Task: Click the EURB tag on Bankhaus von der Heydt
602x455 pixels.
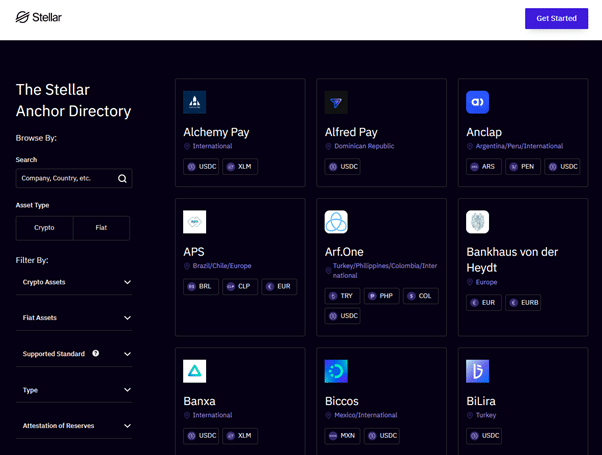Action: [523, 303]
